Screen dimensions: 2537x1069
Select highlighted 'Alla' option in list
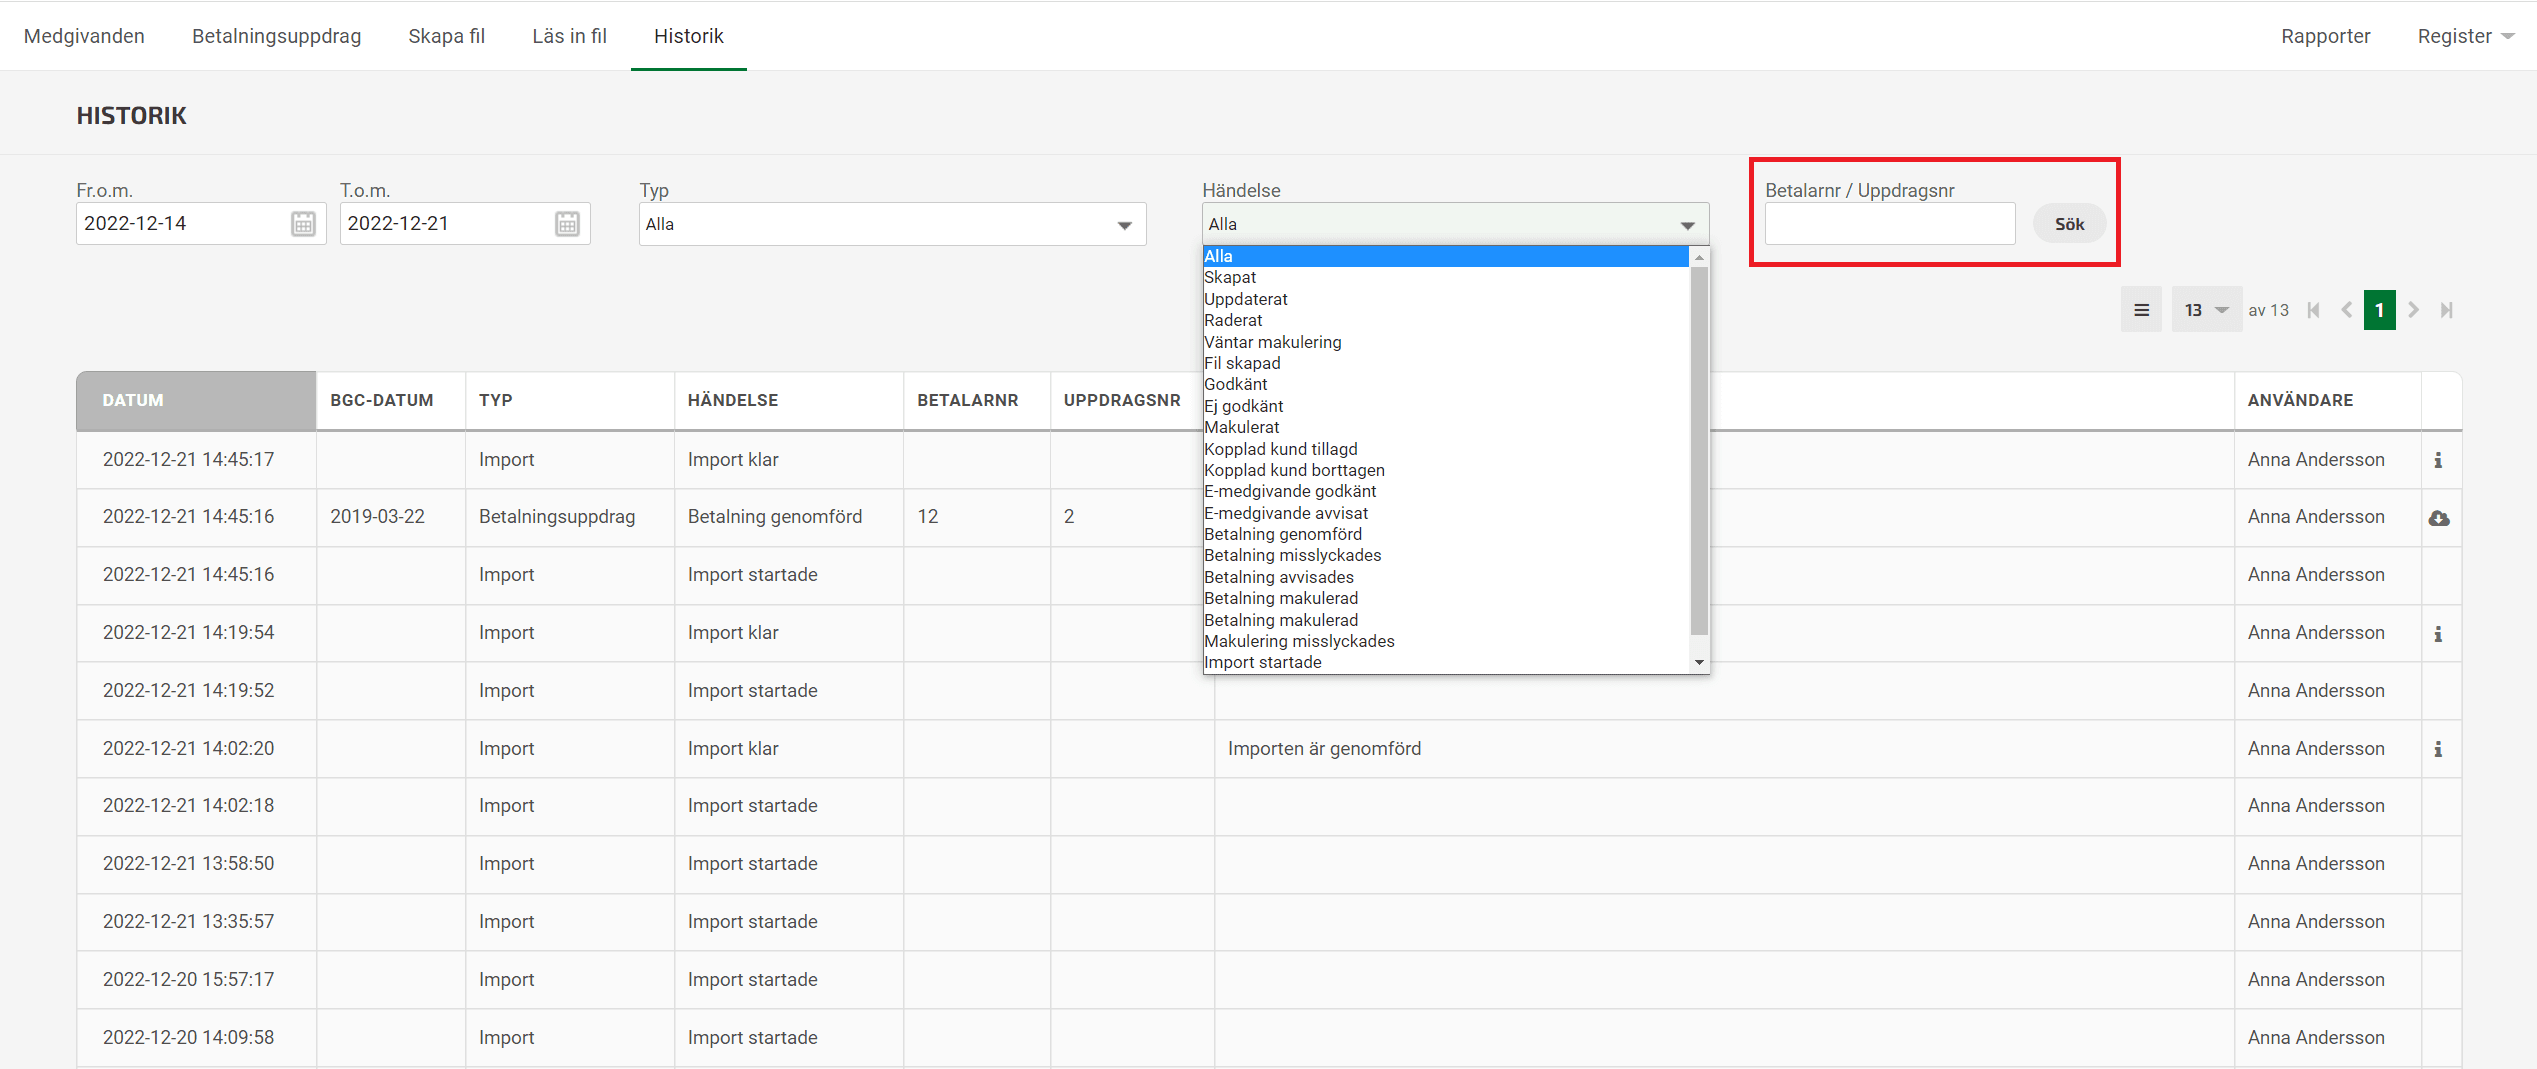pyautogui.click(x=1445, y=256)
